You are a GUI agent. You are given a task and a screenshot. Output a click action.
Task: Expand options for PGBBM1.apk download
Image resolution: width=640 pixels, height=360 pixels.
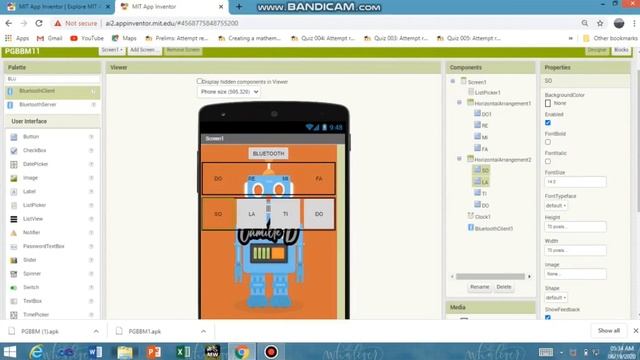click(203, 331)
